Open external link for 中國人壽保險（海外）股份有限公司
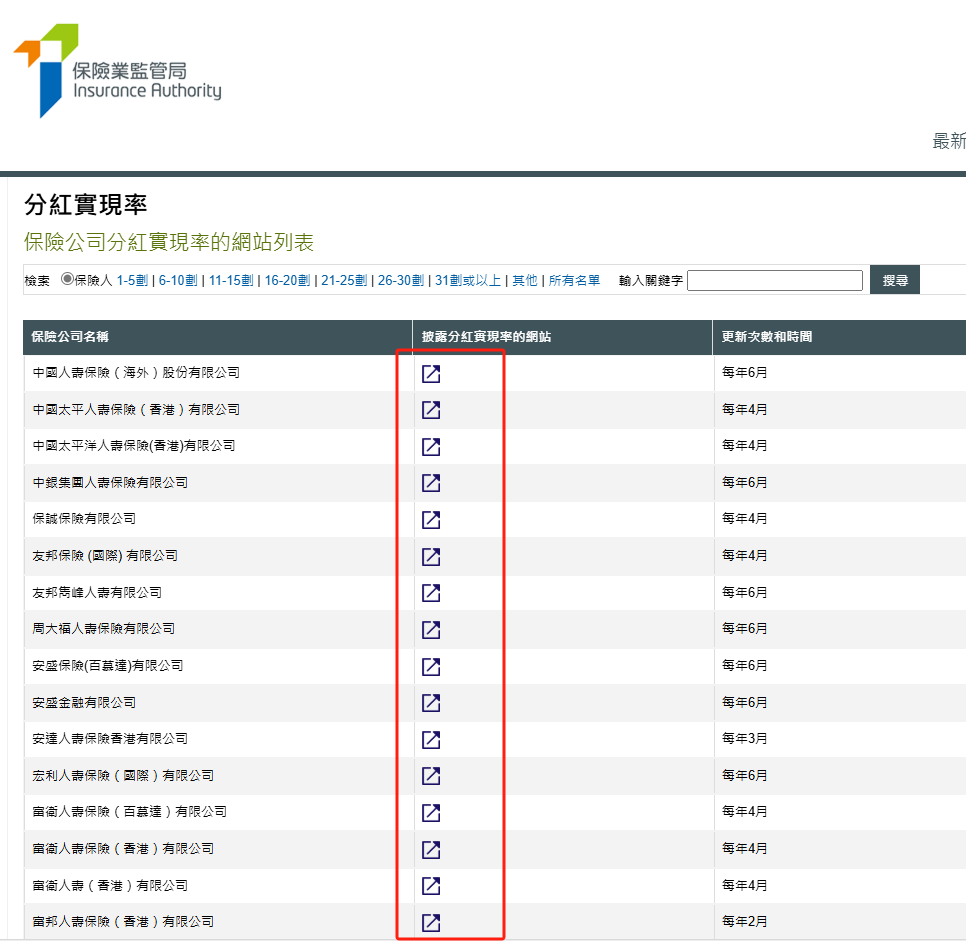The image size is (966, 941). [x=431, y=374]
